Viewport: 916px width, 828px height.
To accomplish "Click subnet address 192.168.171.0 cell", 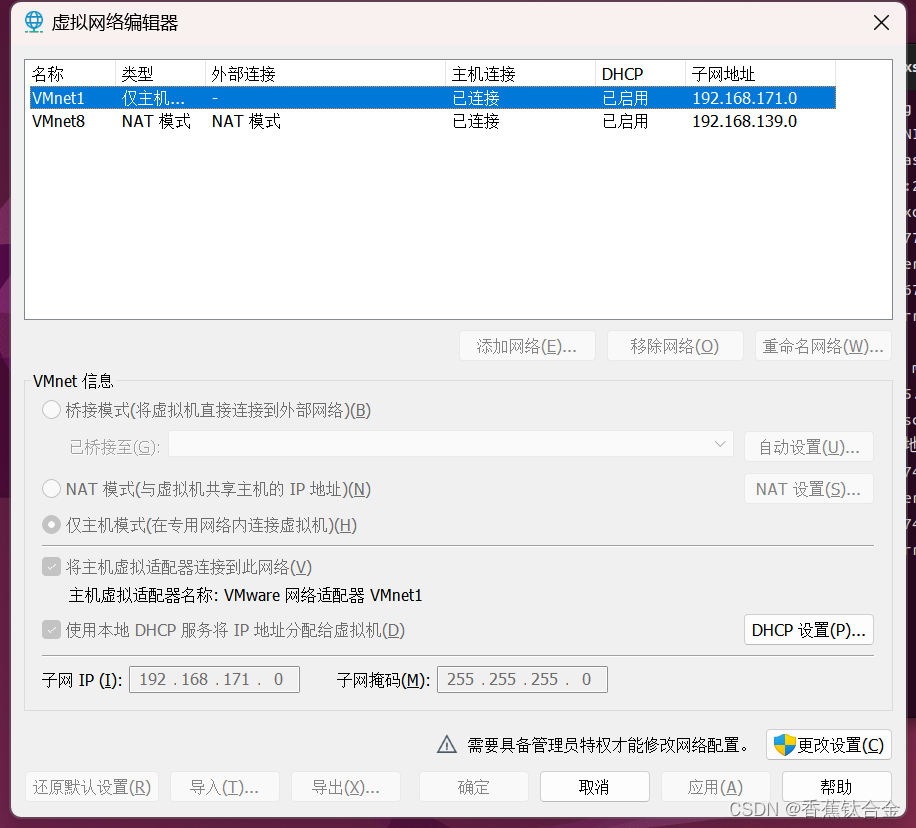I will (x=744, y=98).
